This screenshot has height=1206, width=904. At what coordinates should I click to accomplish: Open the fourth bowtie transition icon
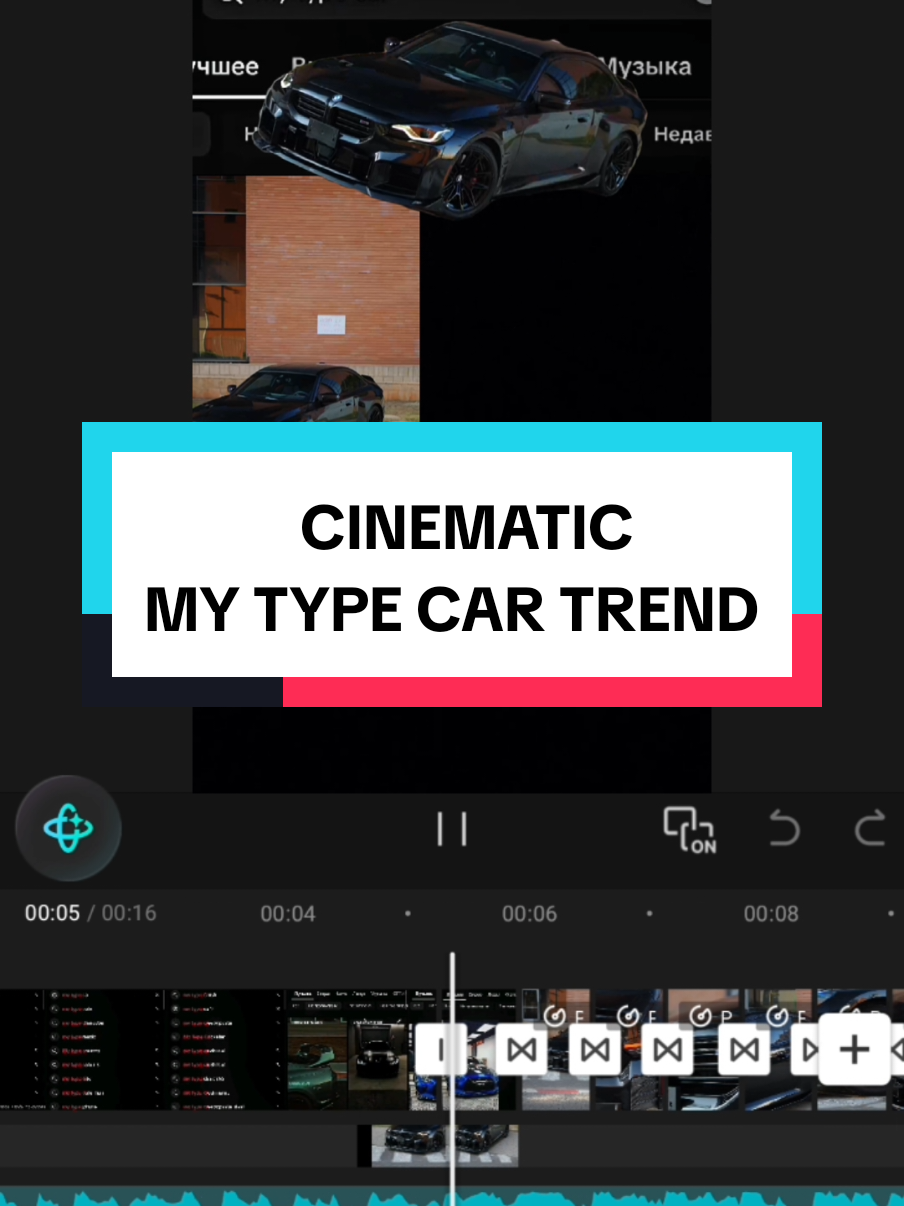click(x=743, y=1050)
